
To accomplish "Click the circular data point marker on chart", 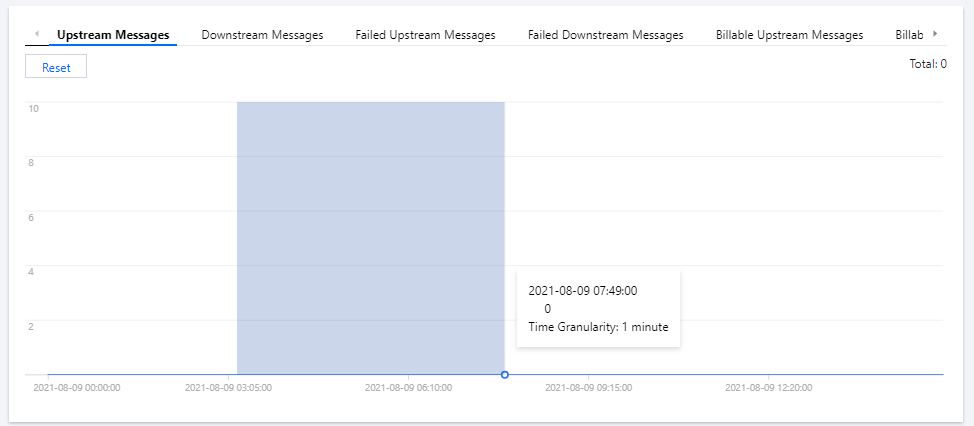I will (x=505, y=374).
